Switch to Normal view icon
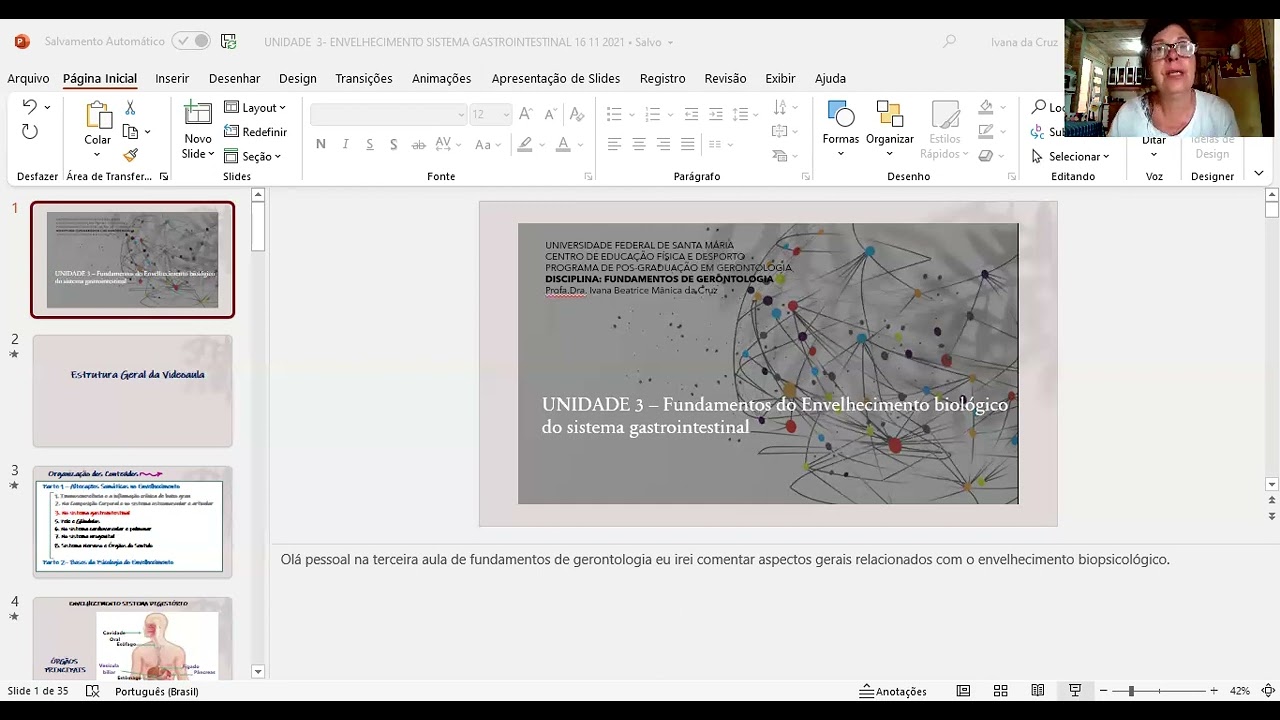1280x720 pixels. click(x=963, y=691)
